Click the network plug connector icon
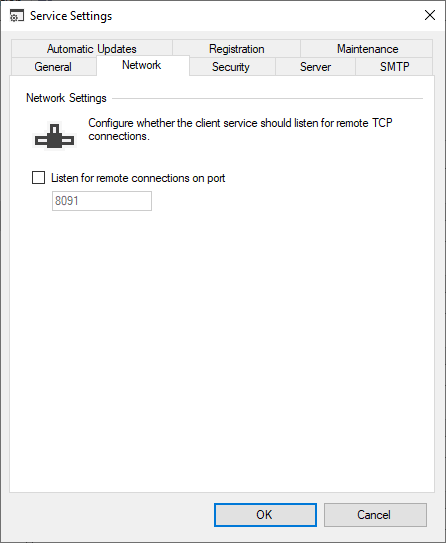Screen dimensions: 446x543 54,136
